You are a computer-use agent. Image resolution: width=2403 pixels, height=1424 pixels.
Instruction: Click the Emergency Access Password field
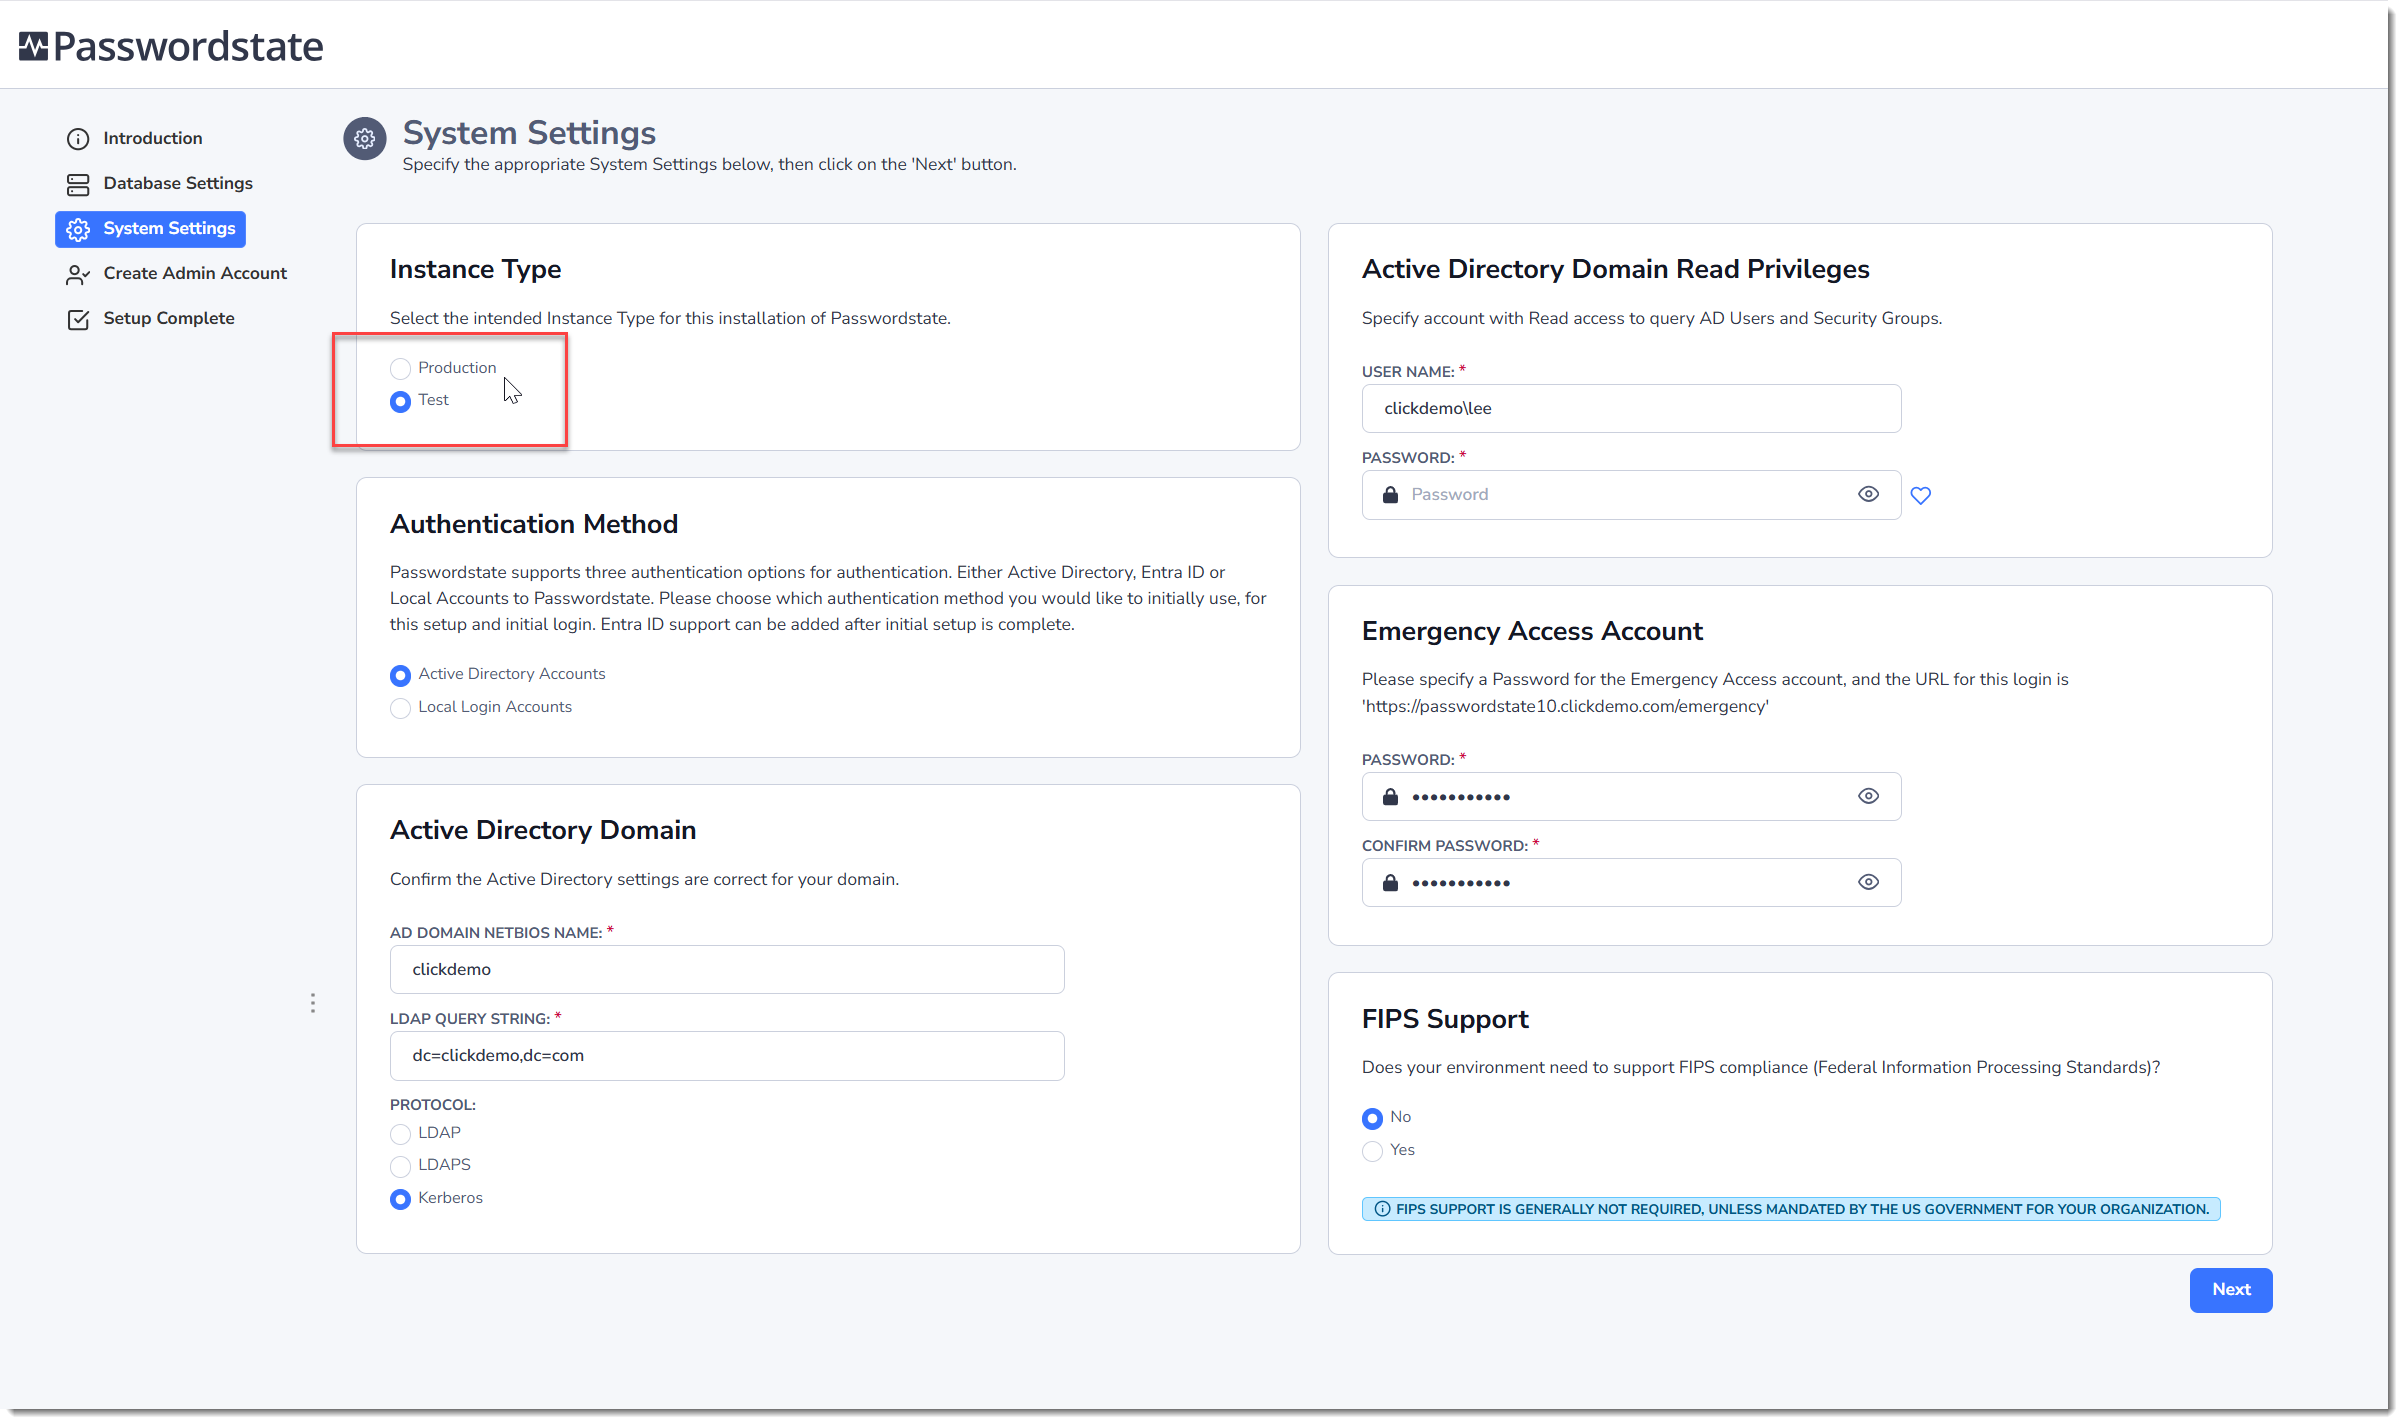pyautogui.click(x=1630, y=796)
